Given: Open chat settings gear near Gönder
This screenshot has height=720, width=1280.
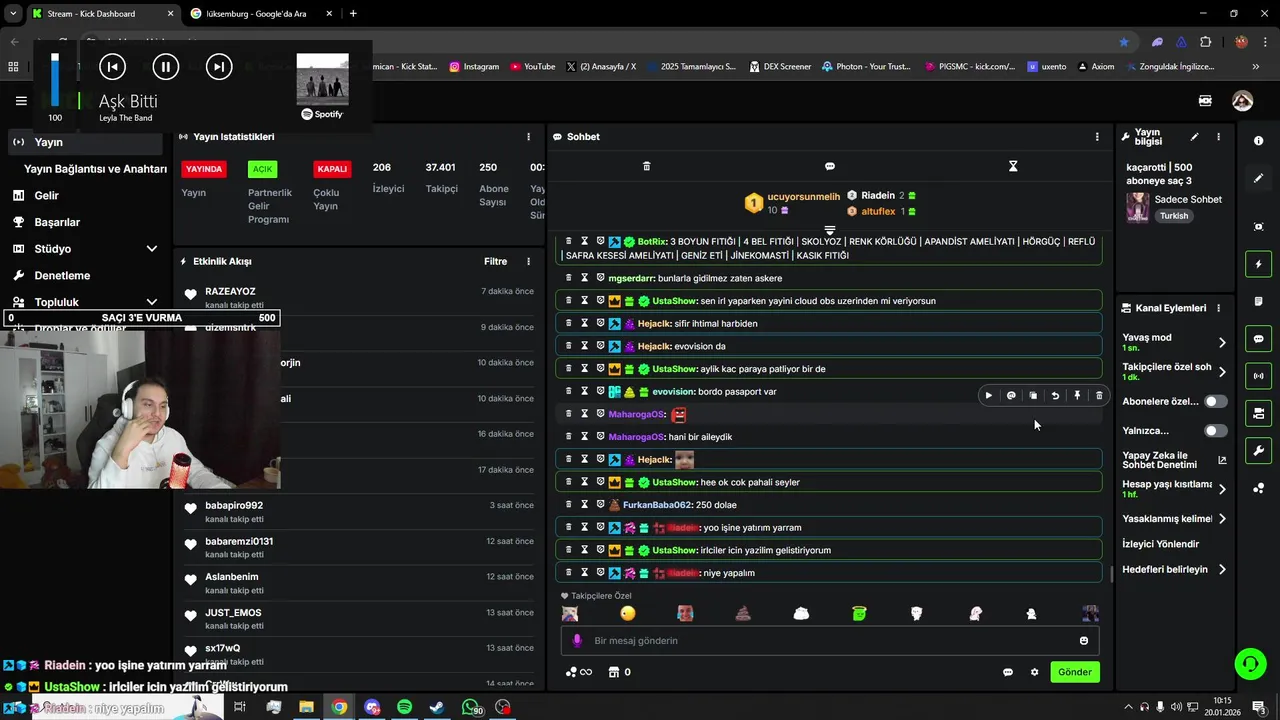Looking at the screenshot, I should [x=1035, y=672].
